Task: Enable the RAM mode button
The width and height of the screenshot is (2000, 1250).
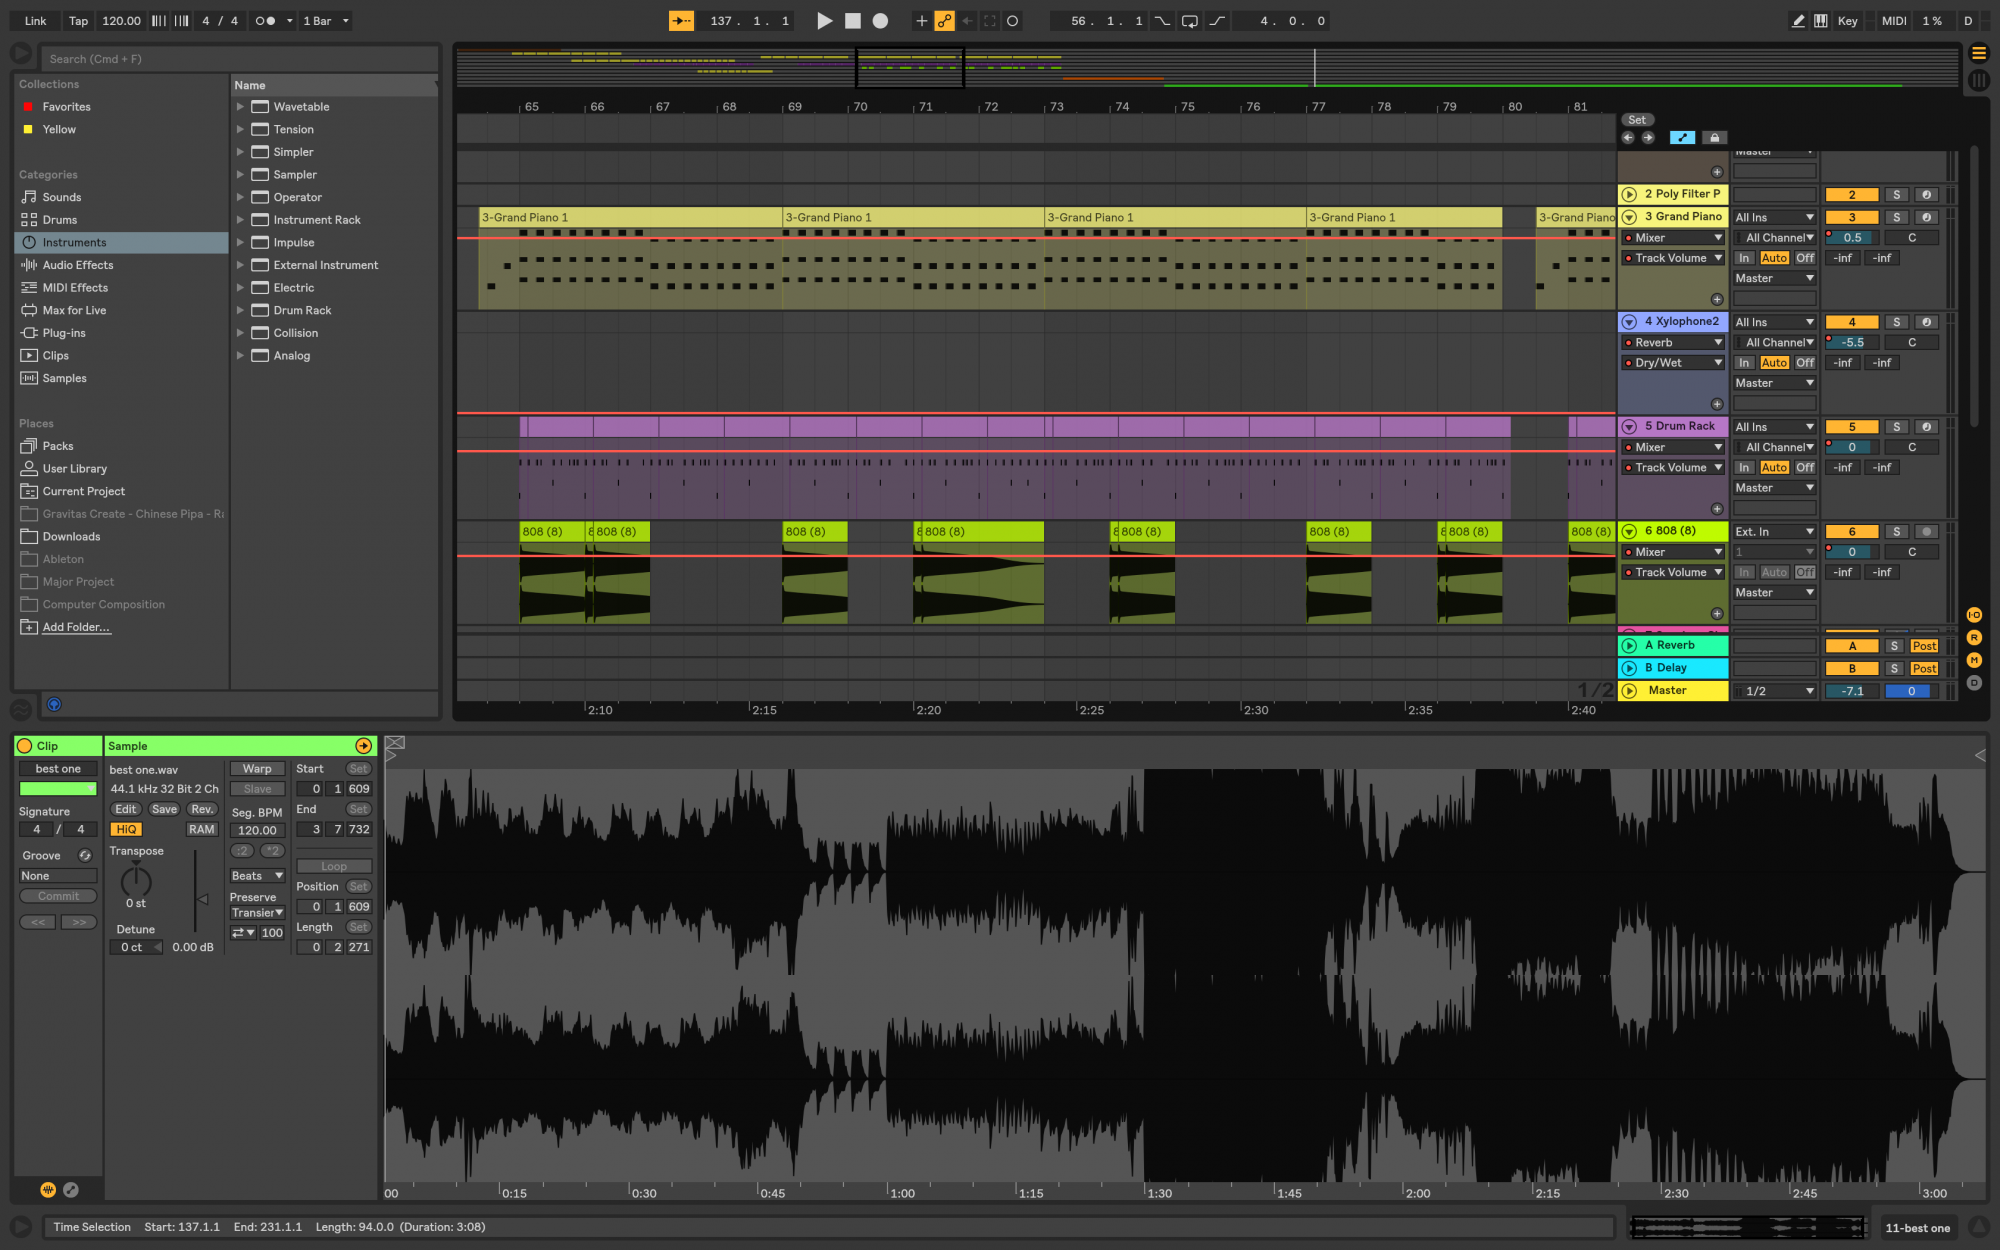Action: pos(201,829)
